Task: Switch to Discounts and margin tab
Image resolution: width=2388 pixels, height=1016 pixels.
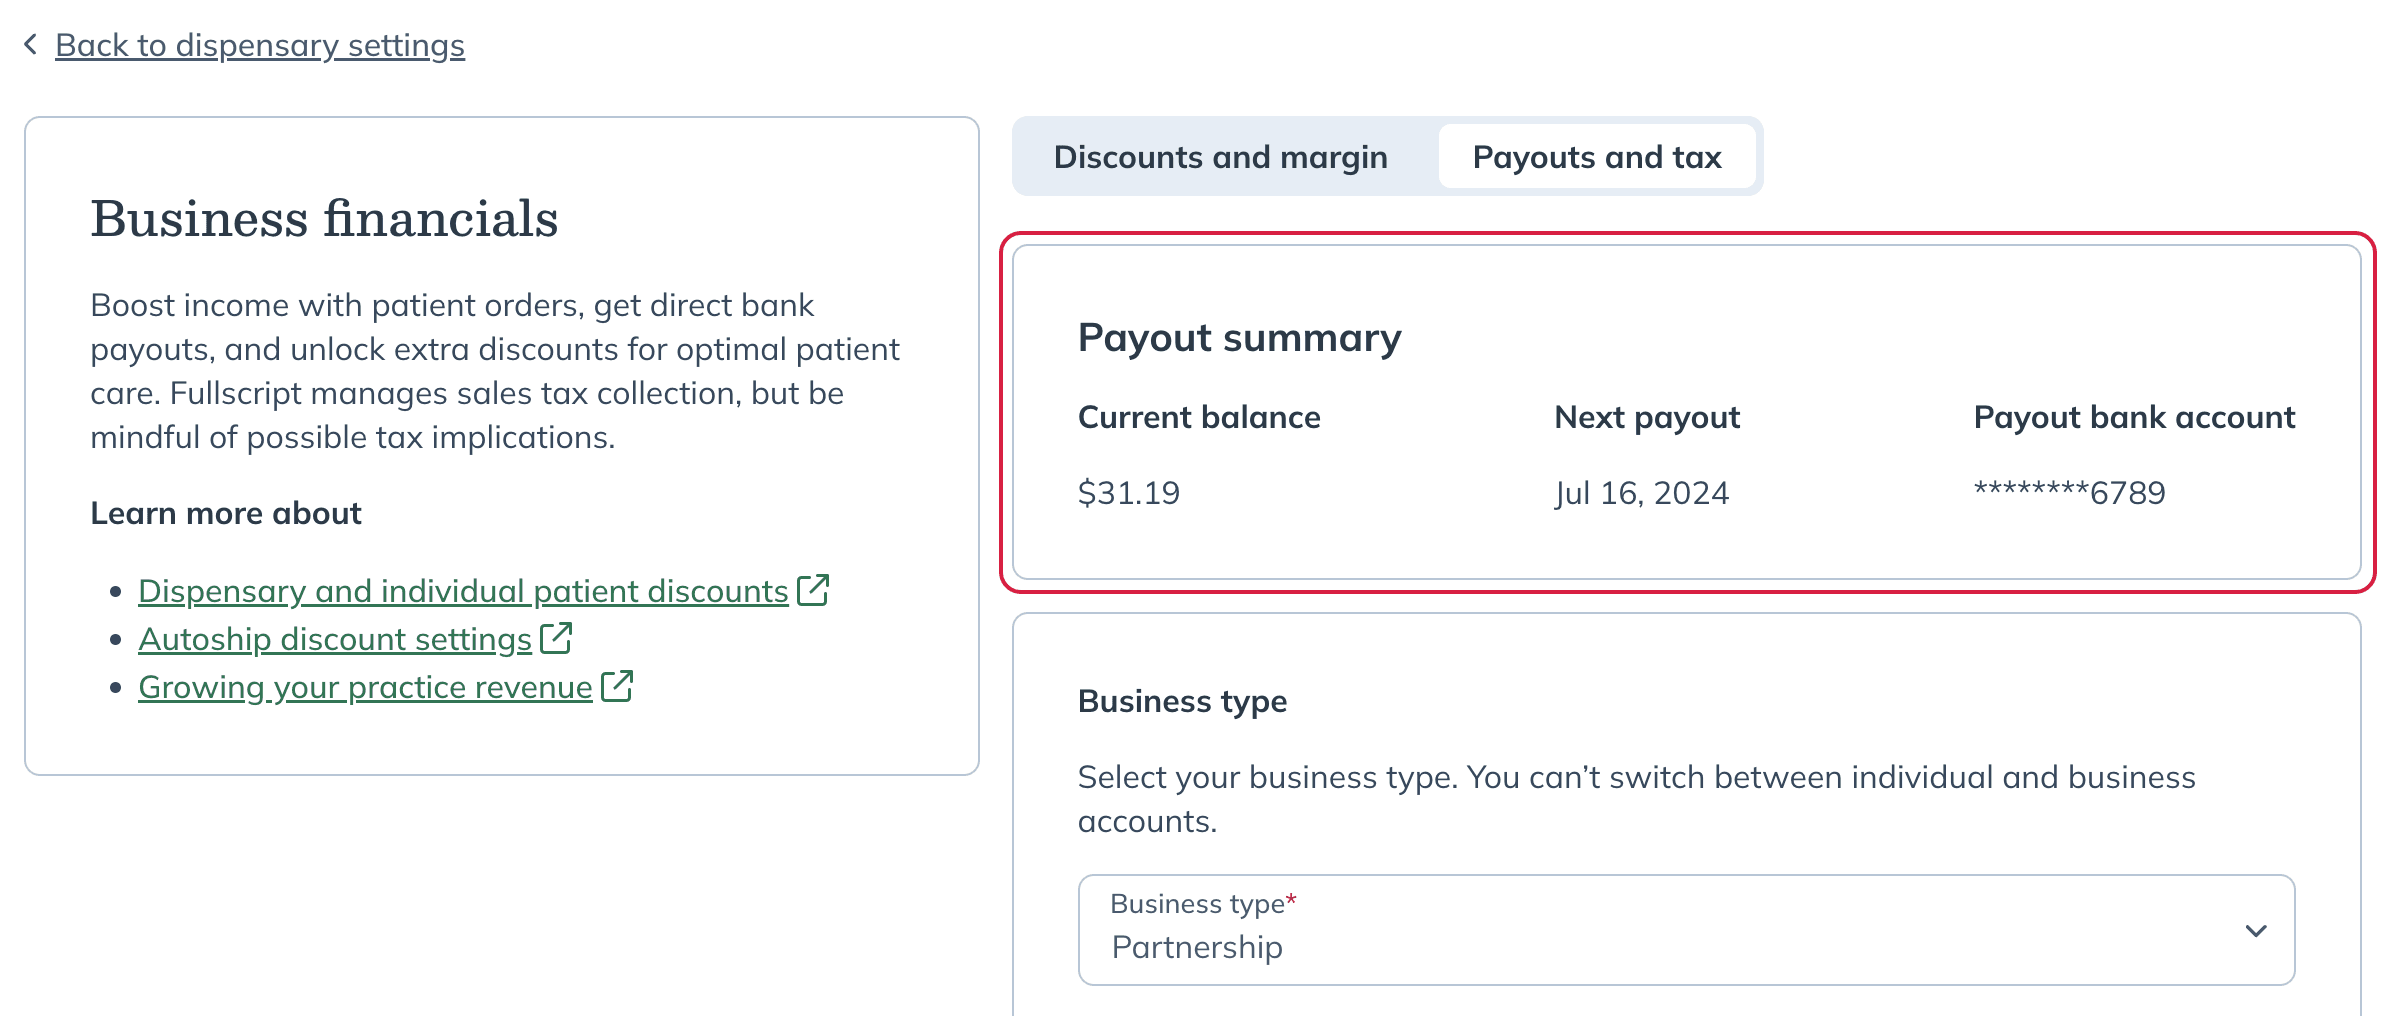Action: tap(1221, 157)
